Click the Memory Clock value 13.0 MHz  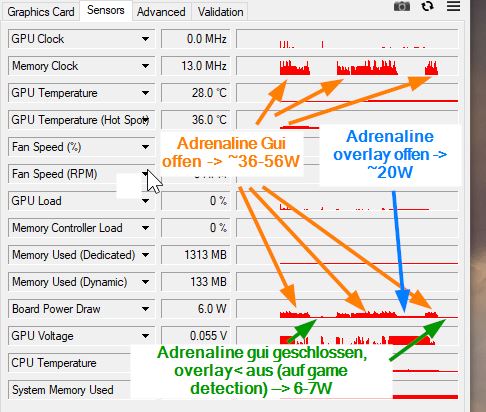click(196, 66)
